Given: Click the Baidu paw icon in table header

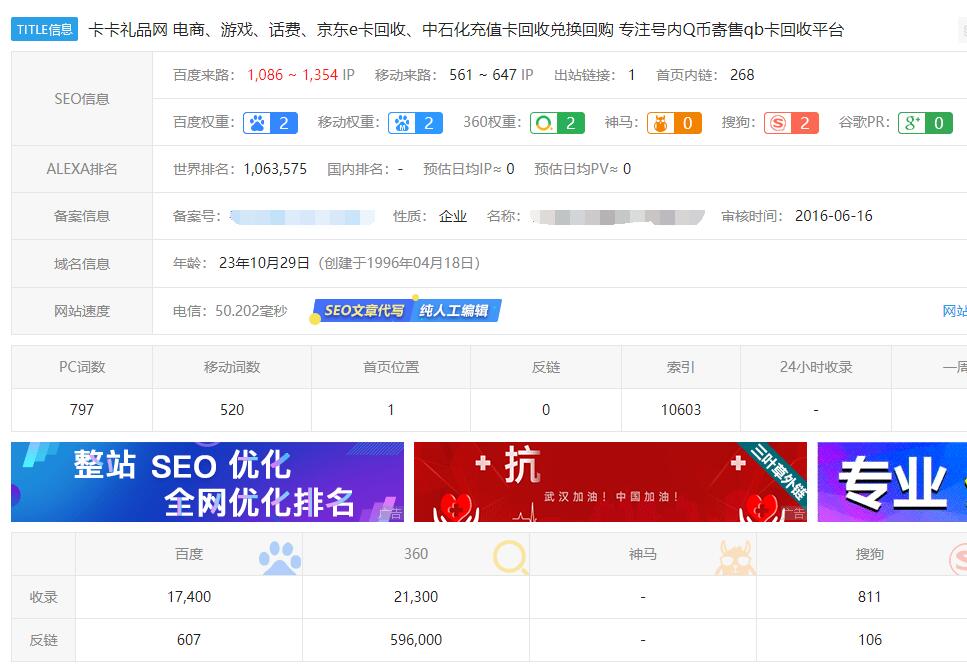Looking at the screenshot, I should click(280, 557).
